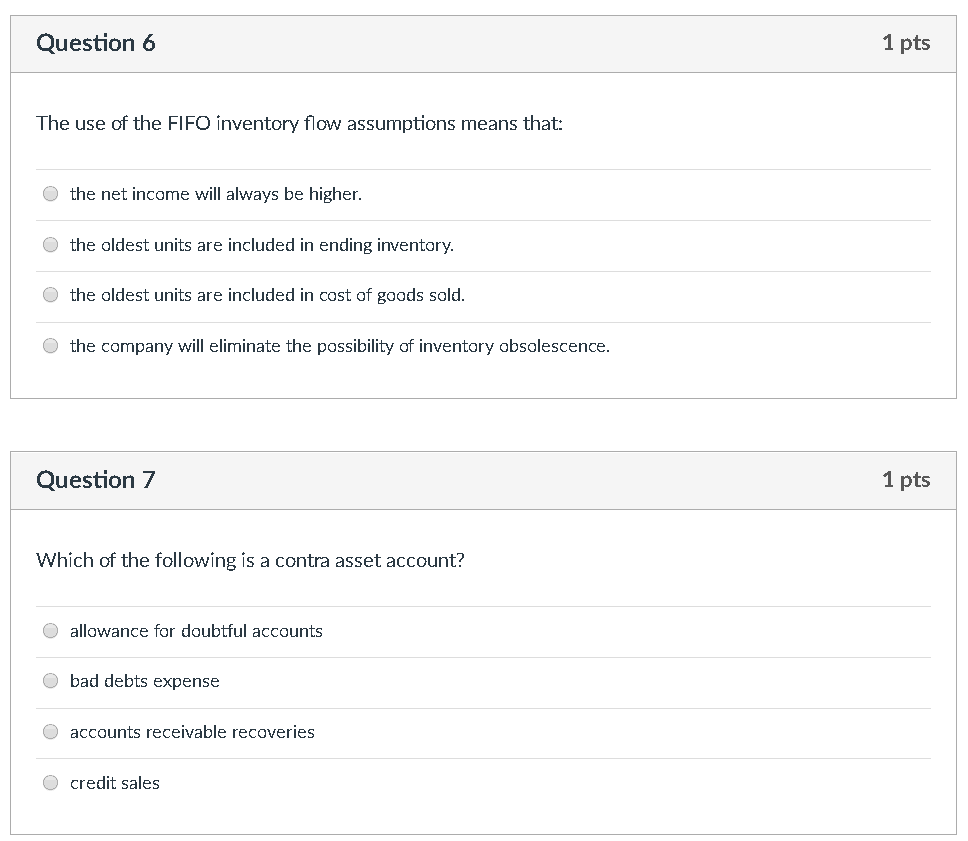Select radio button for 'the net income will always be higher'

click(50, 193)
